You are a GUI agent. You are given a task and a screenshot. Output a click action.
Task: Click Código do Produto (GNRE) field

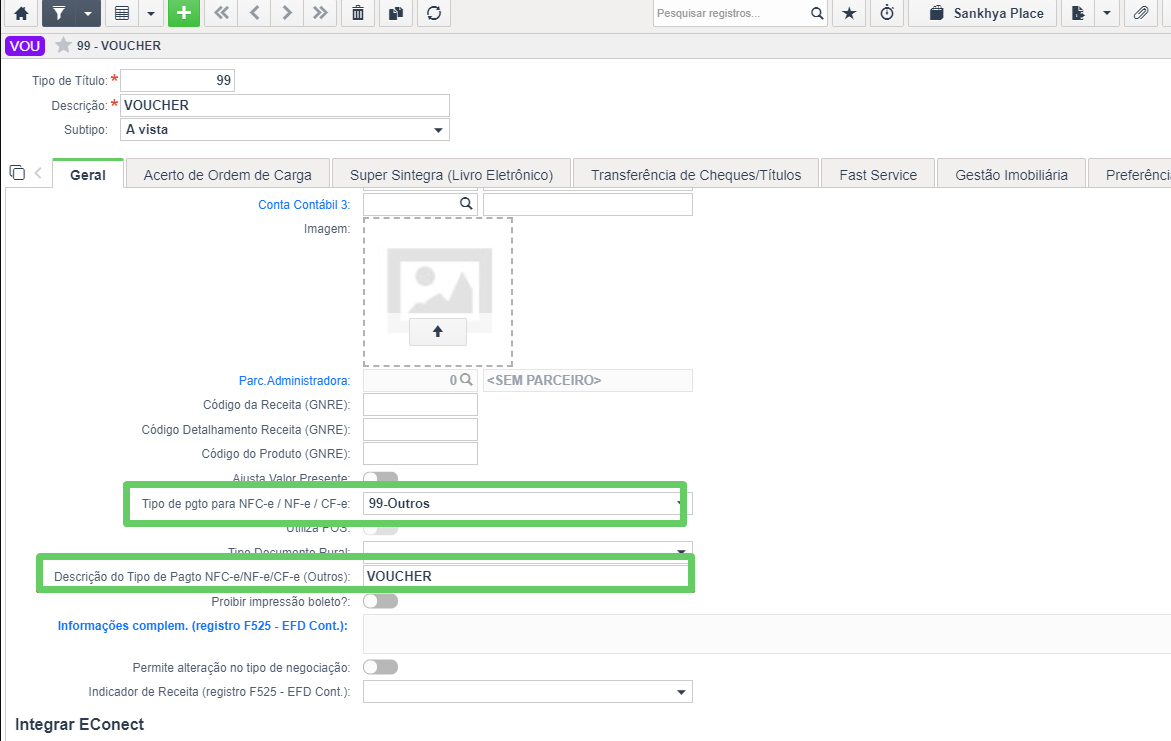click(420, 453)
